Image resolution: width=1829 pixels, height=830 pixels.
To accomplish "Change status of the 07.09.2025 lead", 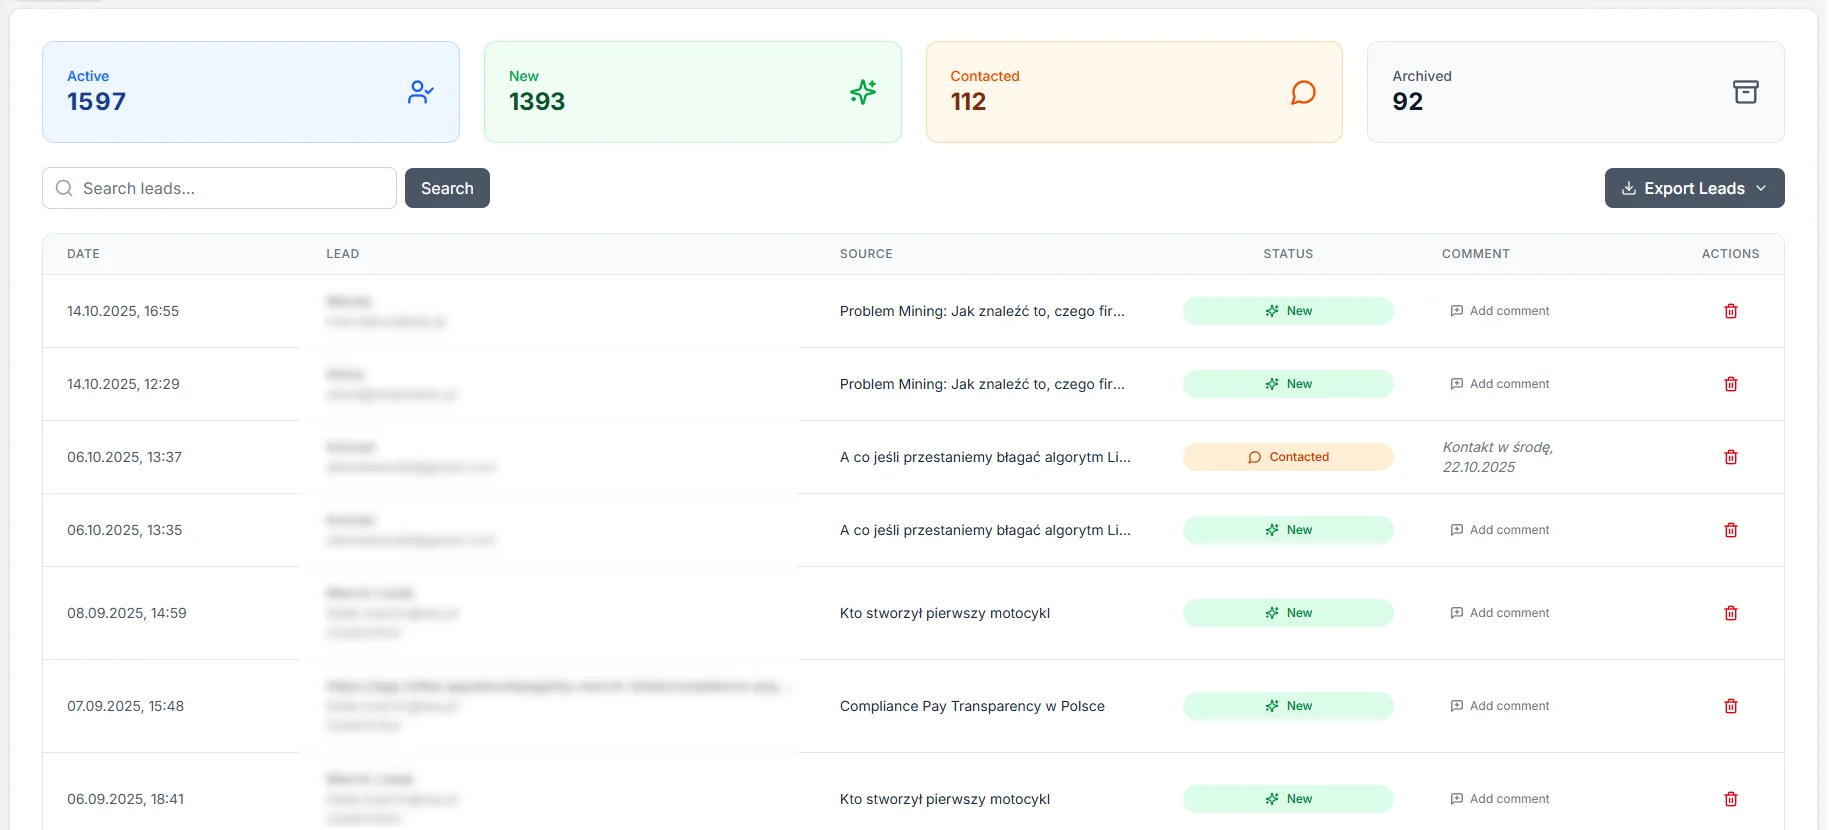I will 1287,706.
